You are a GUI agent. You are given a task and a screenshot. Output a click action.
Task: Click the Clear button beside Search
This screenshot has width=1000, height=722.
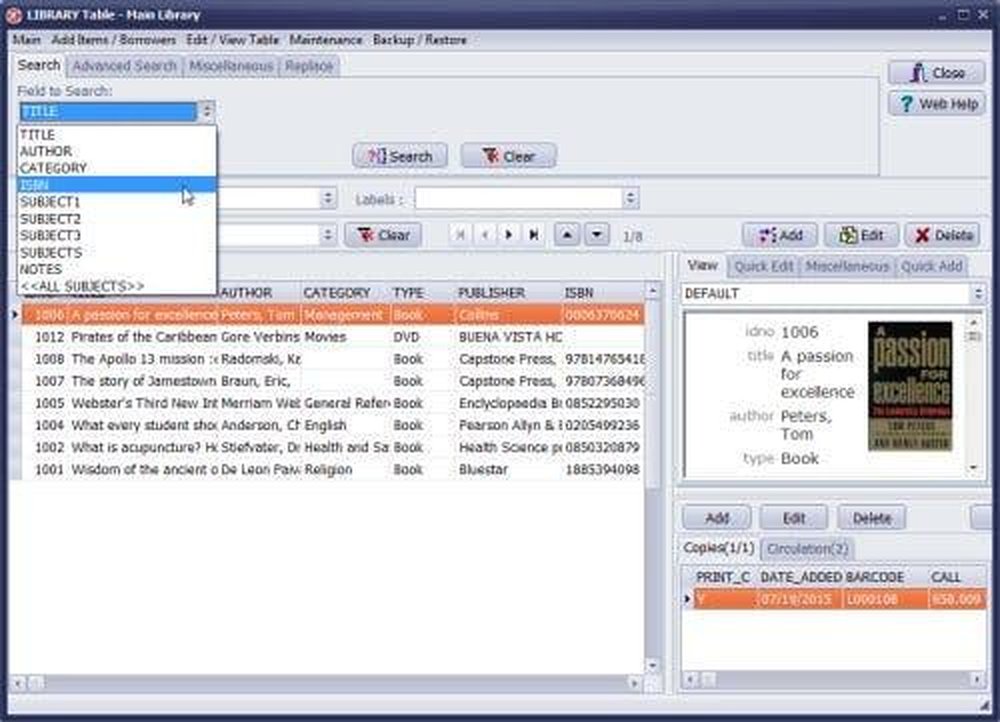pyautogui.click(x=508, y=156)
